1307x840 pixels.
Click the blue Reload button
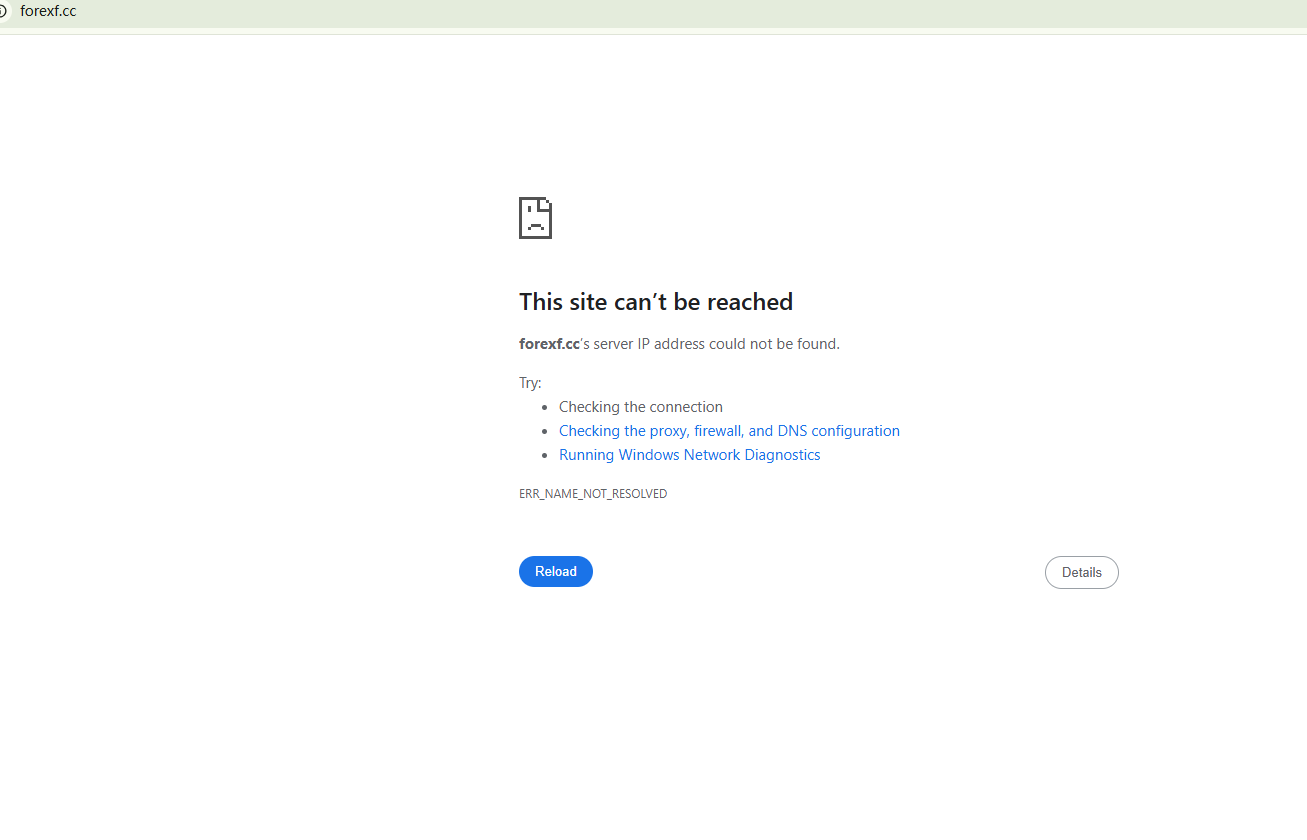(x=555, y=571)
